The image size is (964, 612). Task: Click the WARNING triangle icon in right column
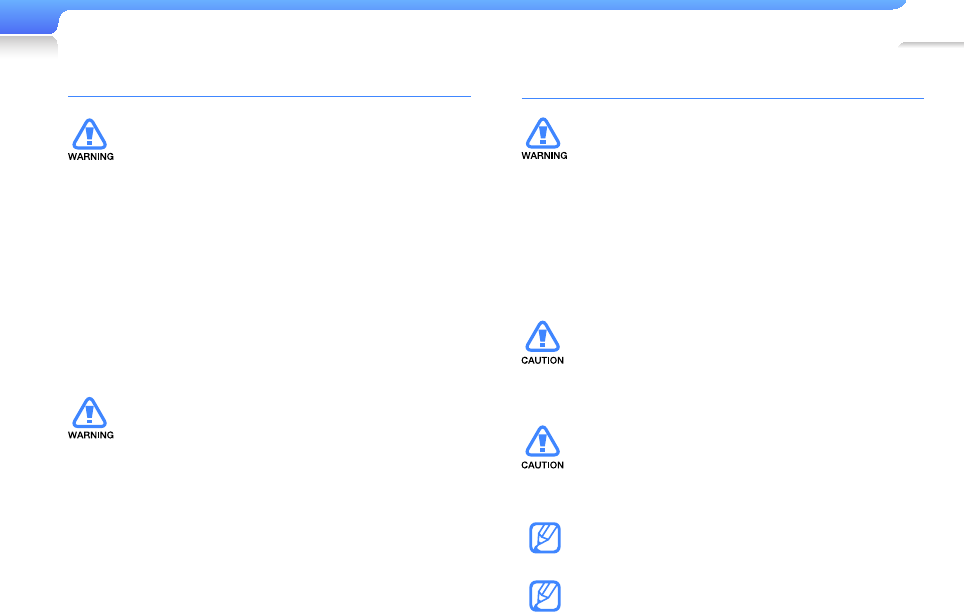[543, 133]
